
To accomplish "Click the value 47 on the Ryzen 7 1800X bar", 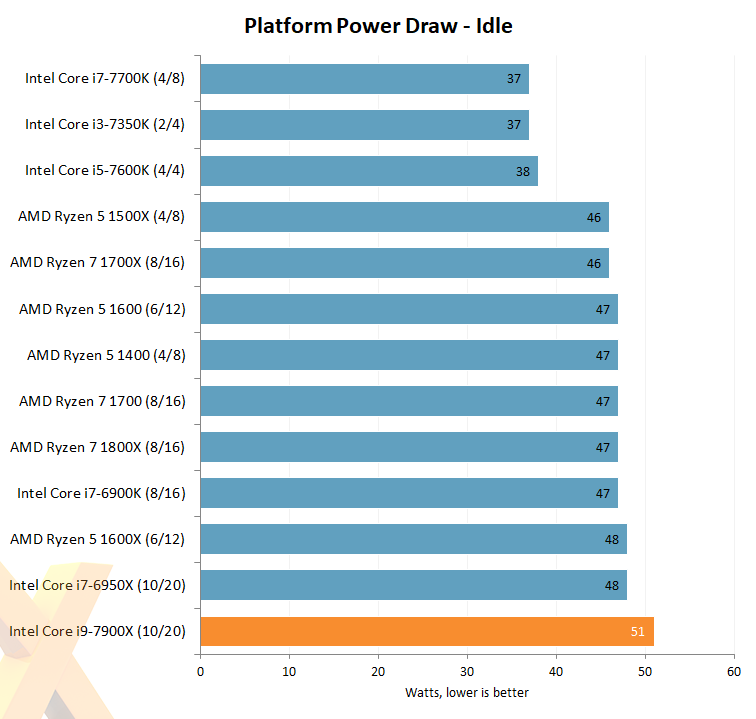I will (x=603, y=448).
